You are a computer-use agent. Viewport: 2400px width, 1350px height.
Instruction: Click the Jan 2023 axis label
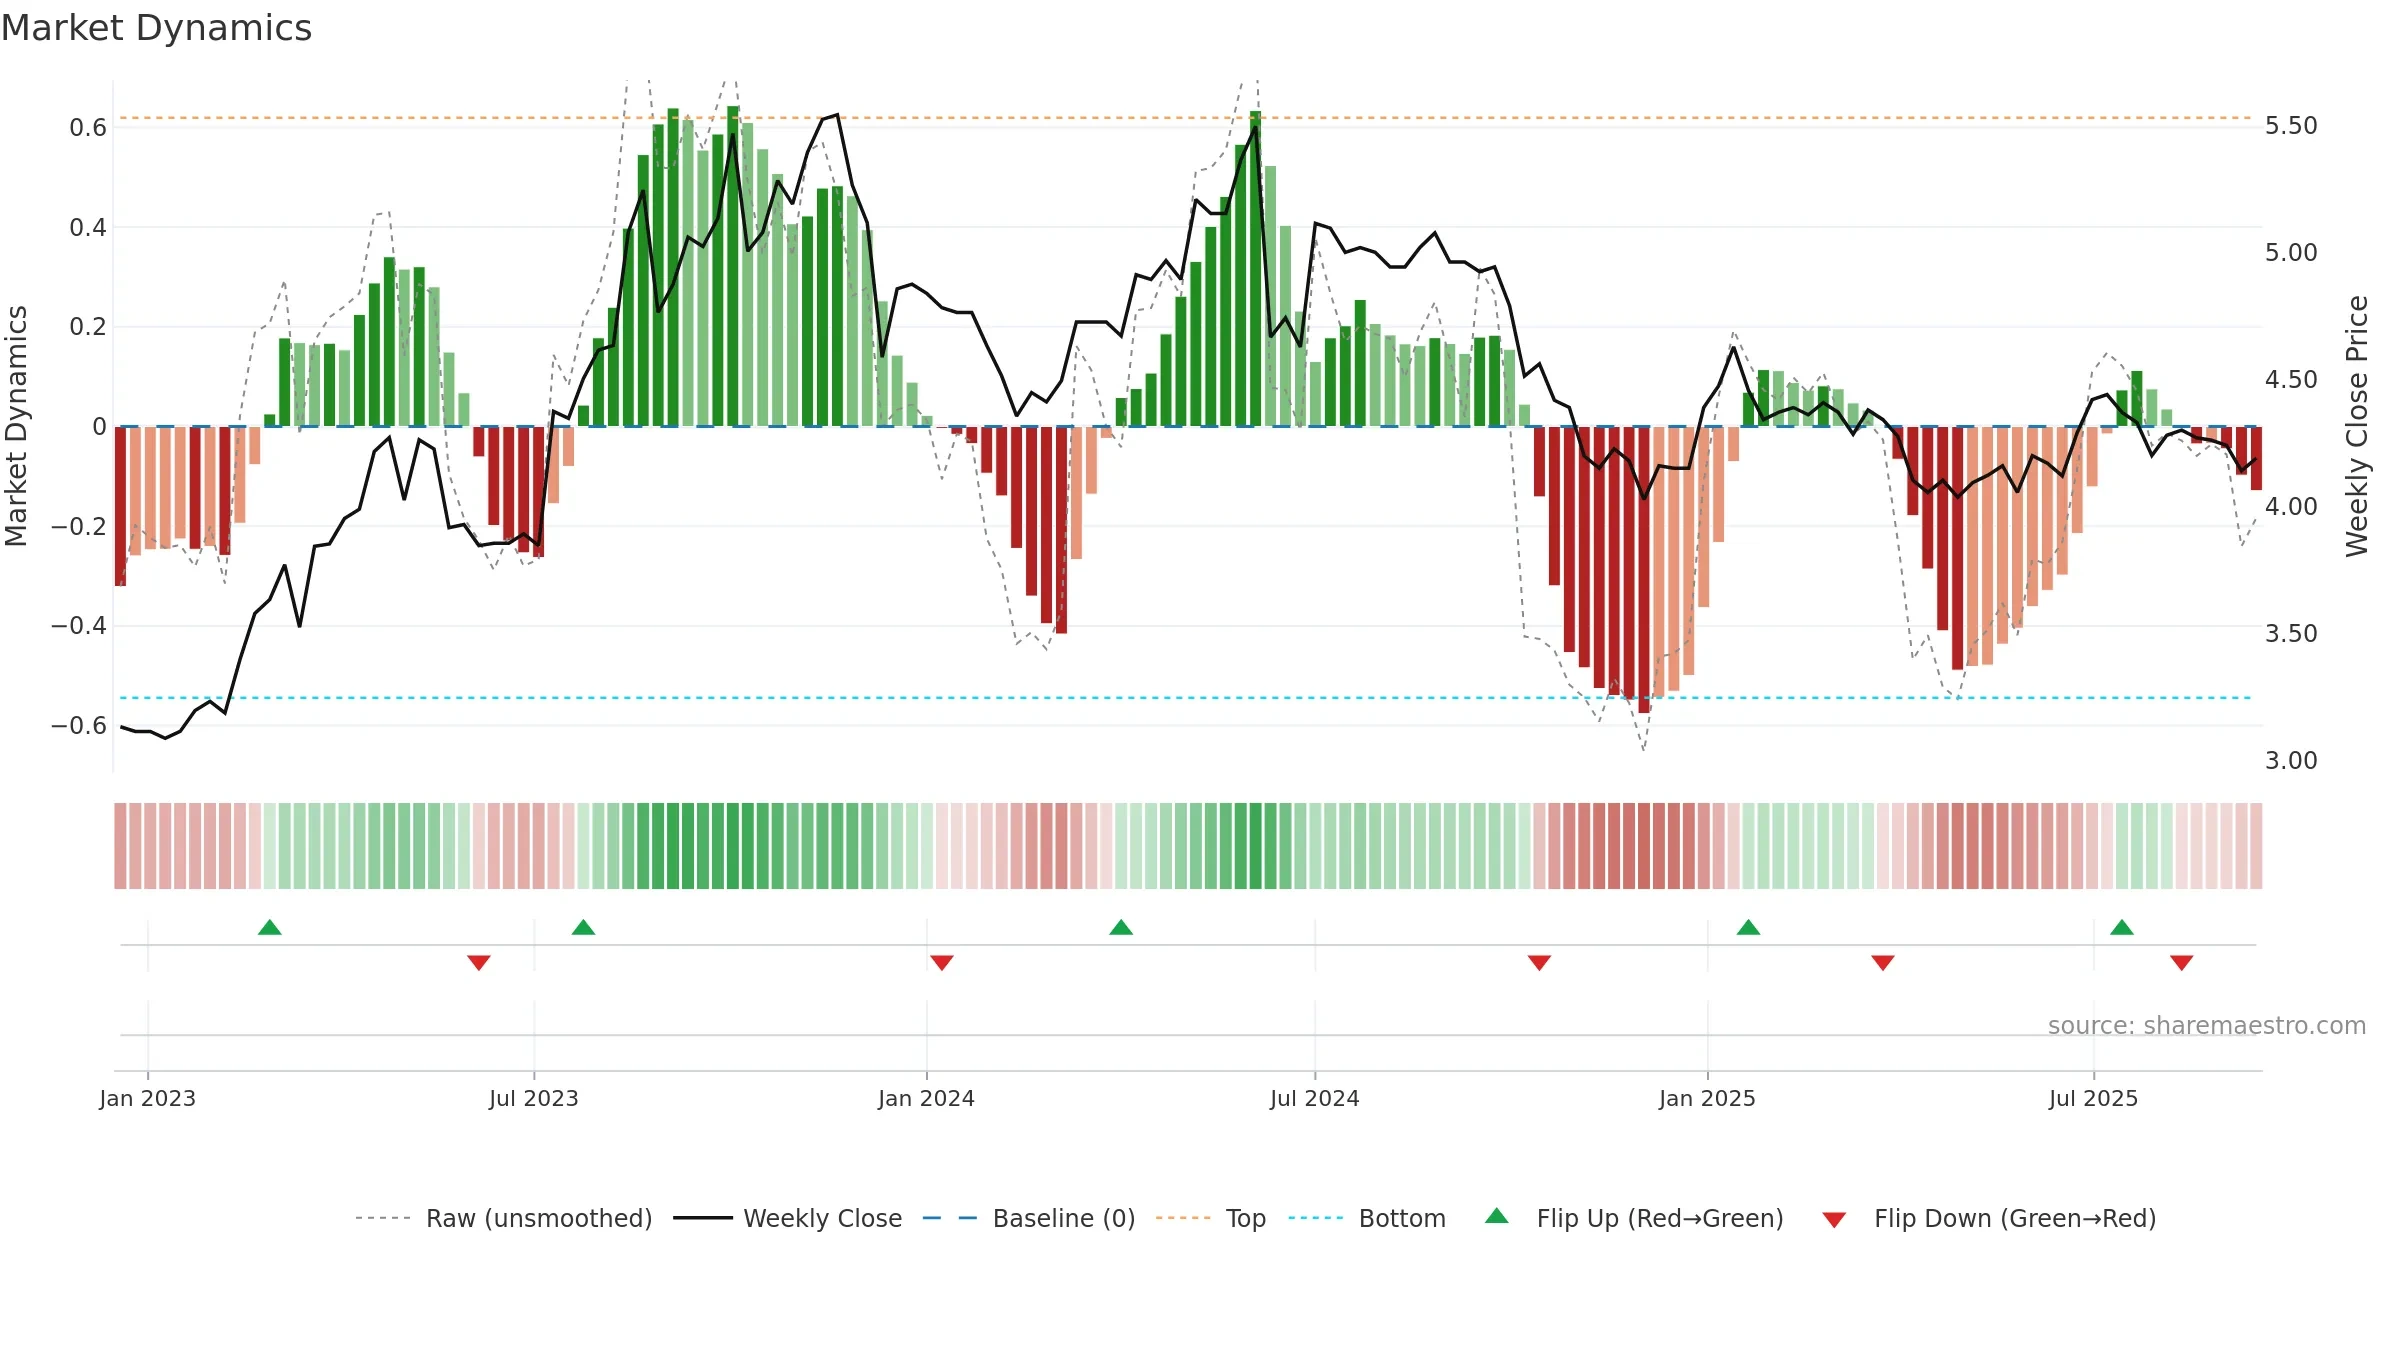[148, 1098]
